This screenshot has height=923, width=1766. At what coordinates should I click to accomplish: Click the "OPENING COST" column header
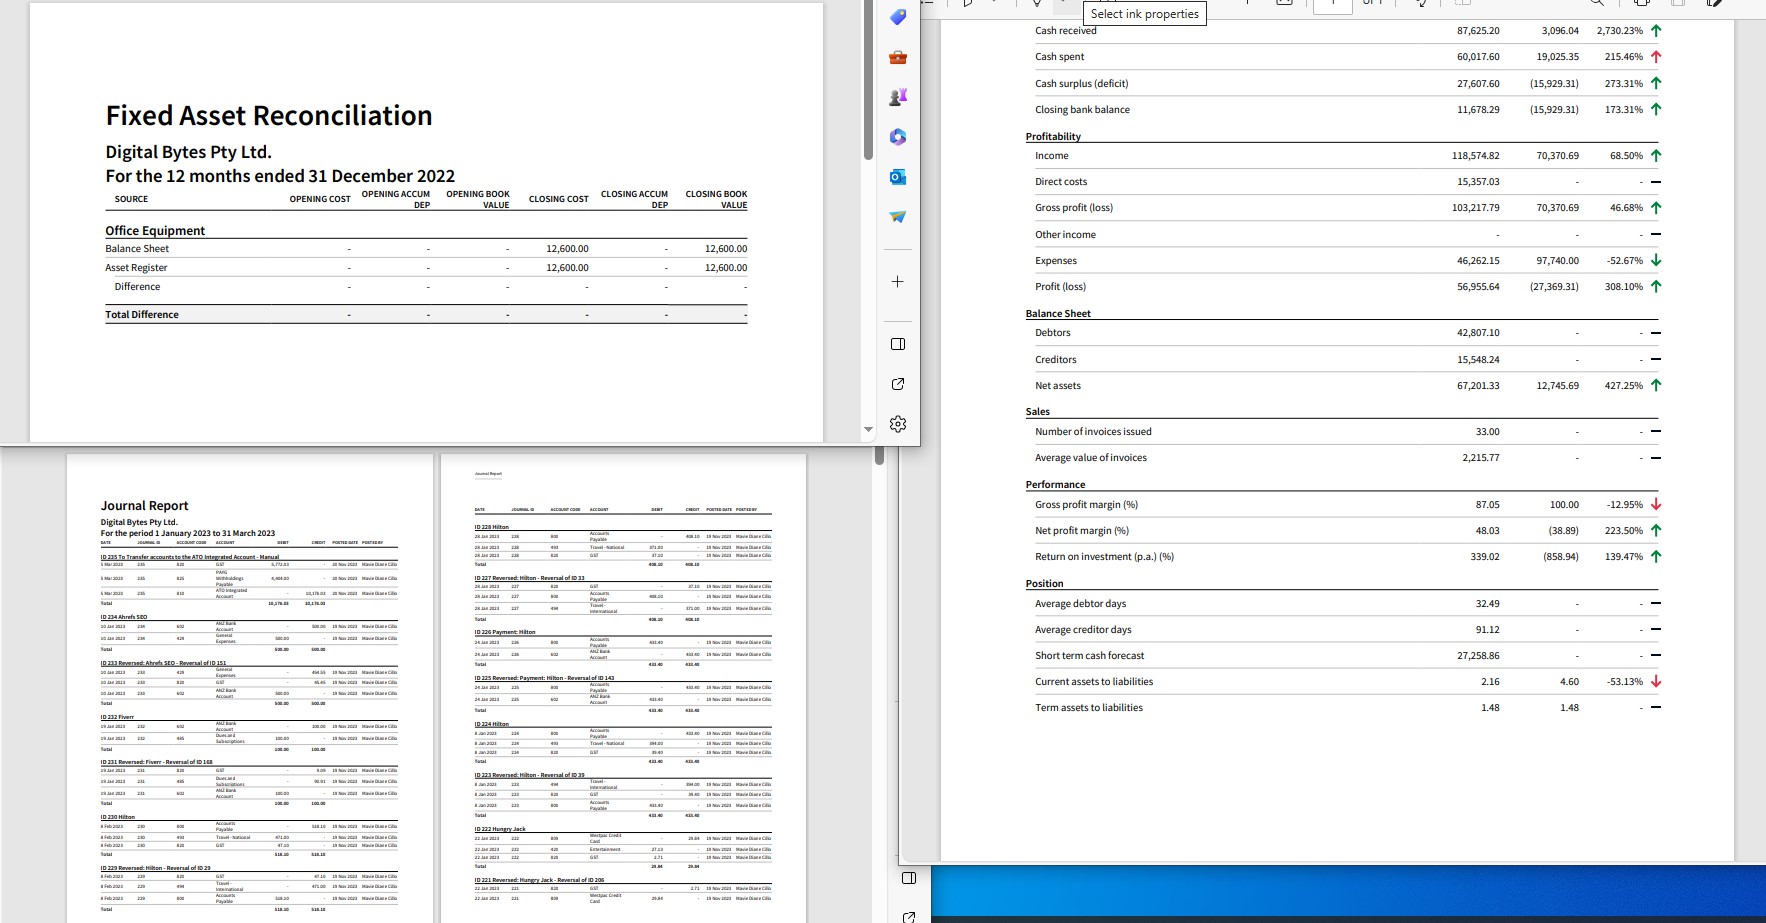[x=320, y=199]
